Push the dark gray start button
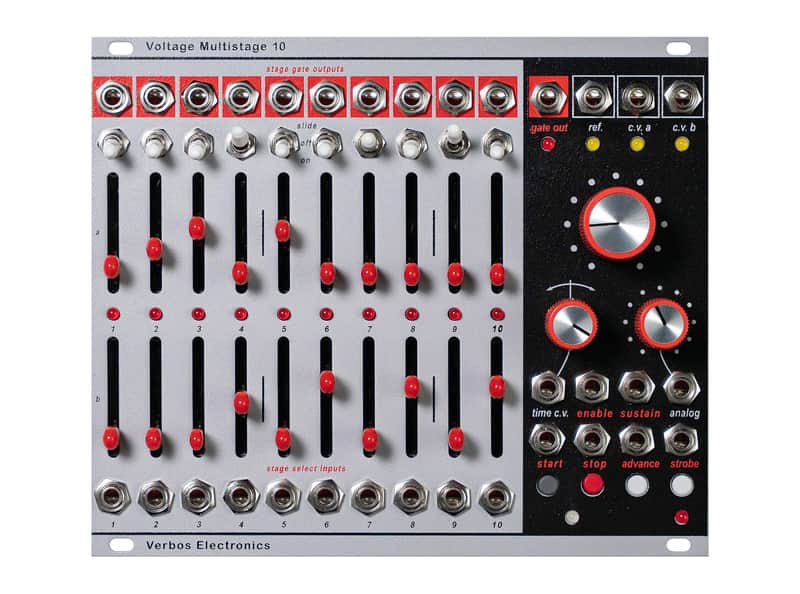Screen dimensions: 800x594 click(547, 485)
